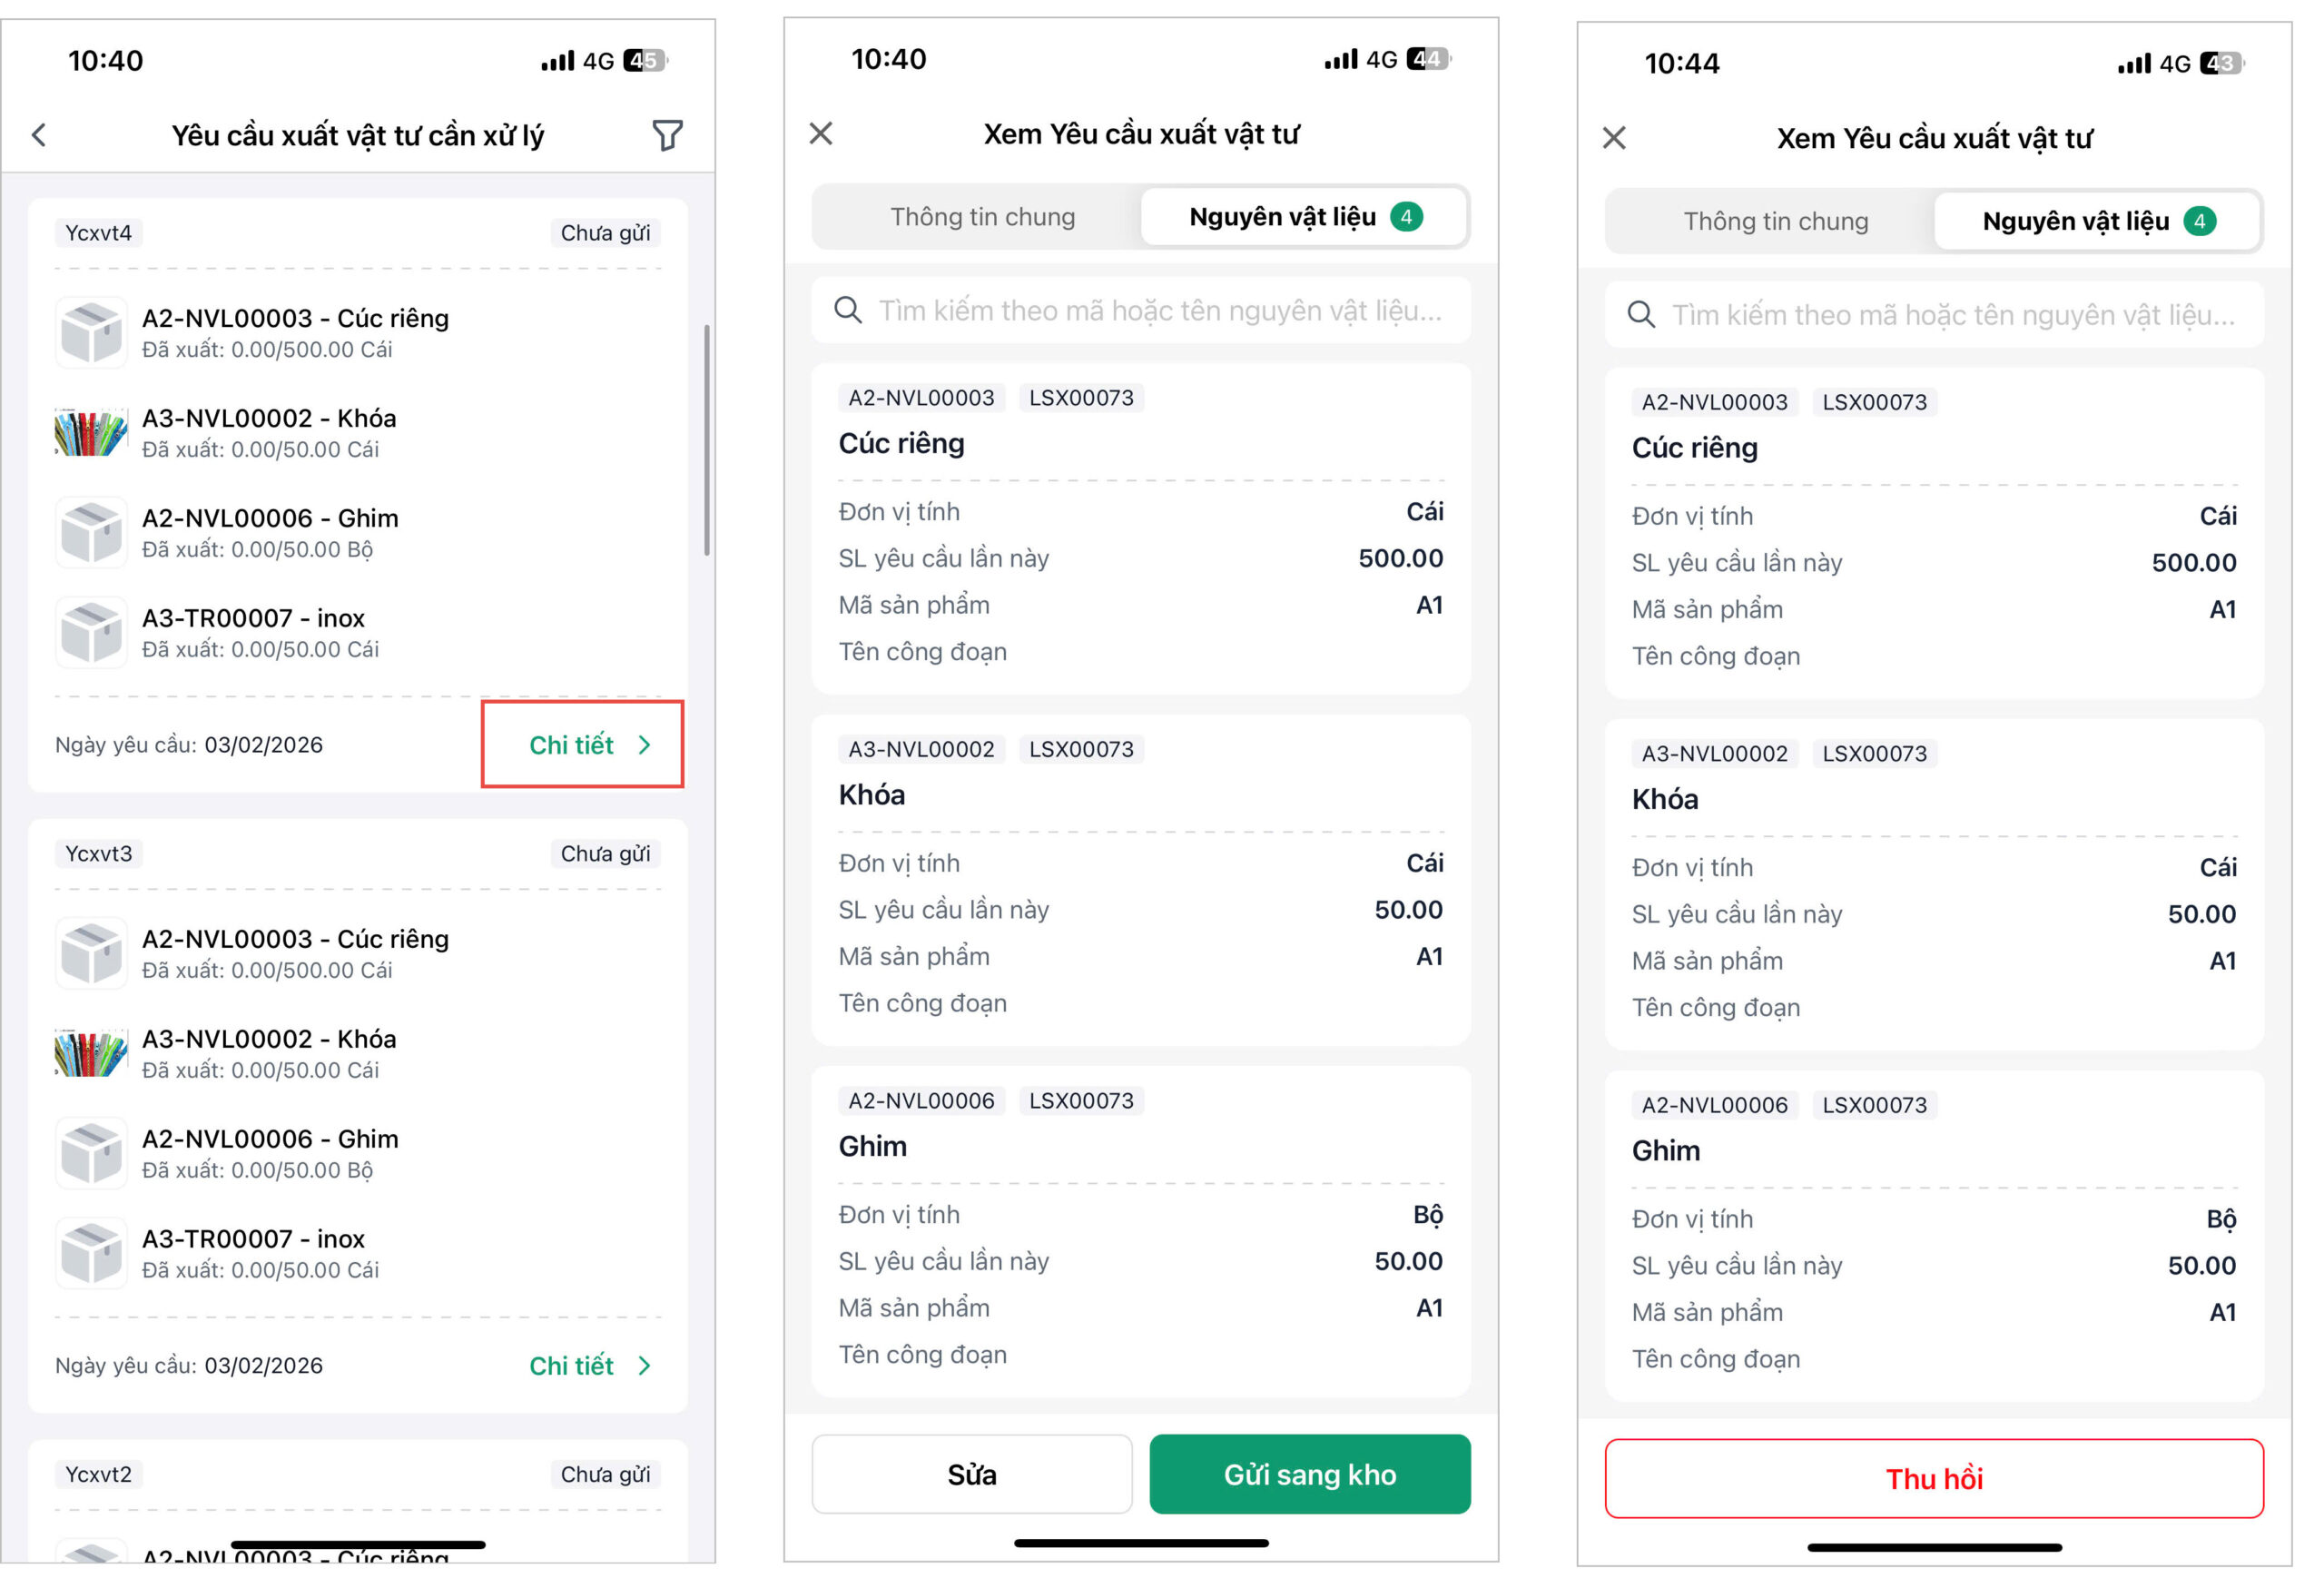
Task: Switch to Thông tin chung tab, right screen
Action: (1775, 221)
